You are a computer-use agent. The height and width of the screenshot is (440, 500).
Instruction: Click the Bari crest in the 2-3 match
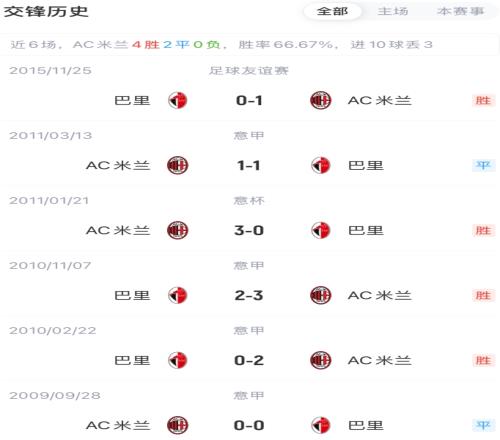click(178, 295)
